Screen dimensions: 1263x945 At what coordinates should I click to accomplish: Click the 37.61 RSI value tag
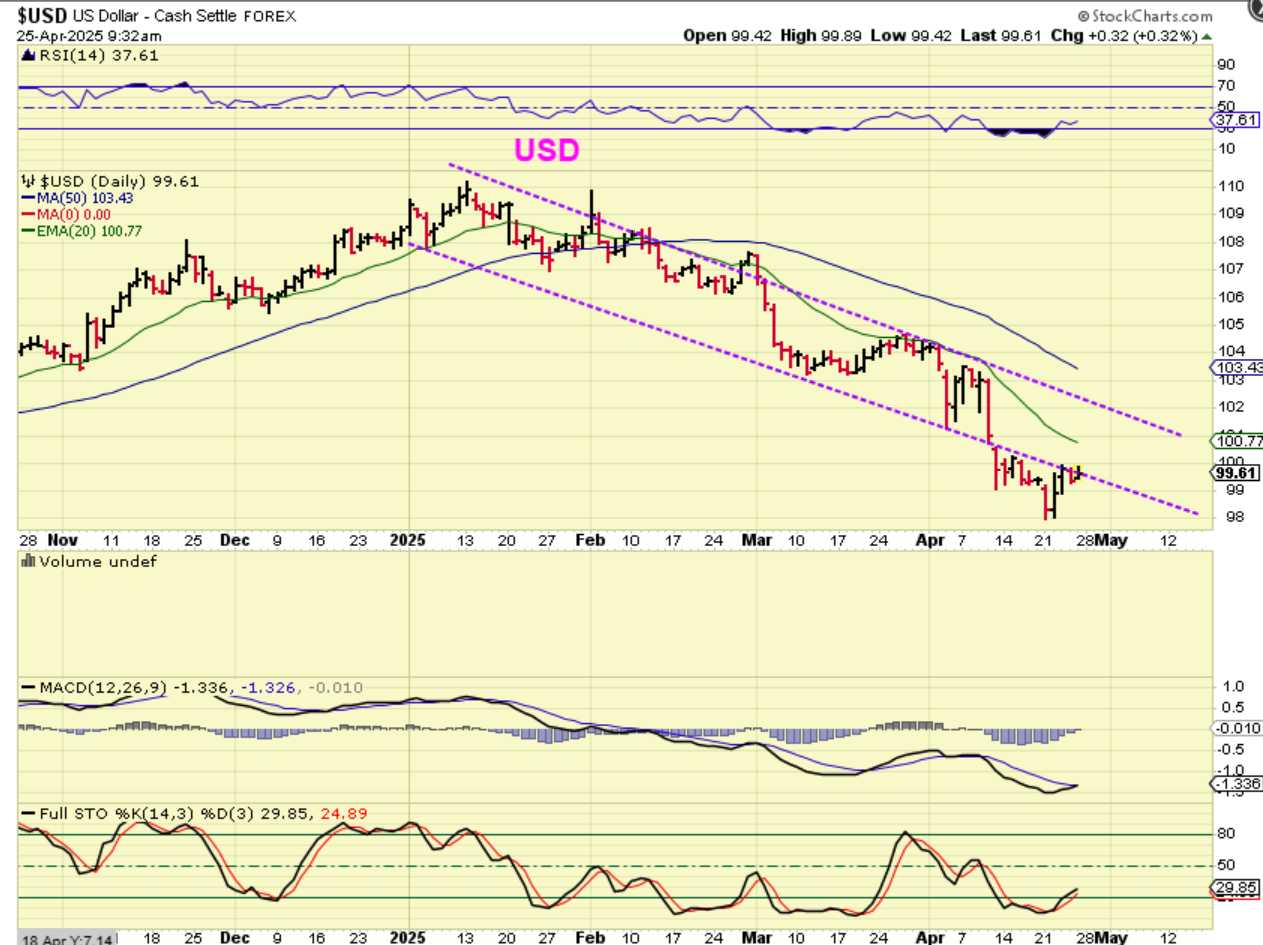pyautogui.click(x=1235, y=121)
